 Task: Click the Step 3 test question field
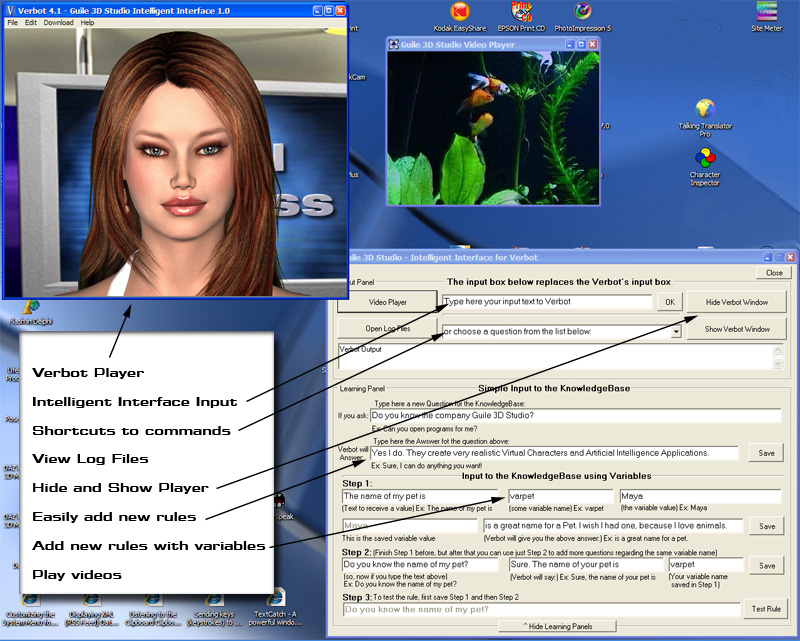click(x=541, y=609)
